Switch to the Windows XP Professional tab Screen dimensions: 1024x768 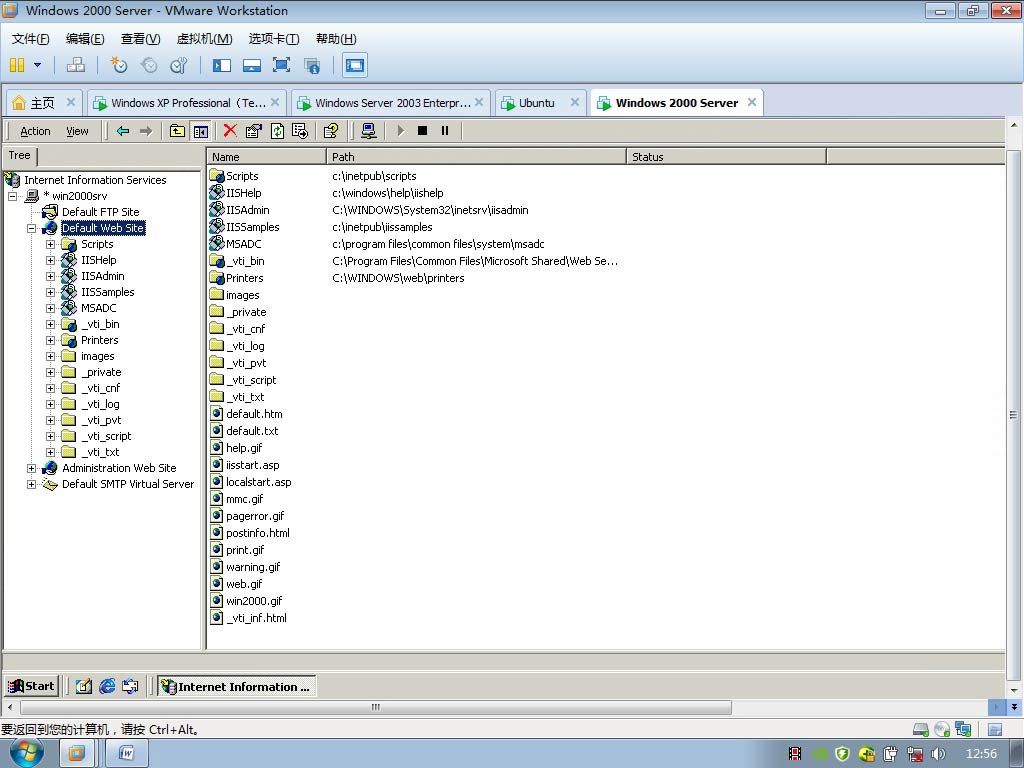[x=188, y=103]
